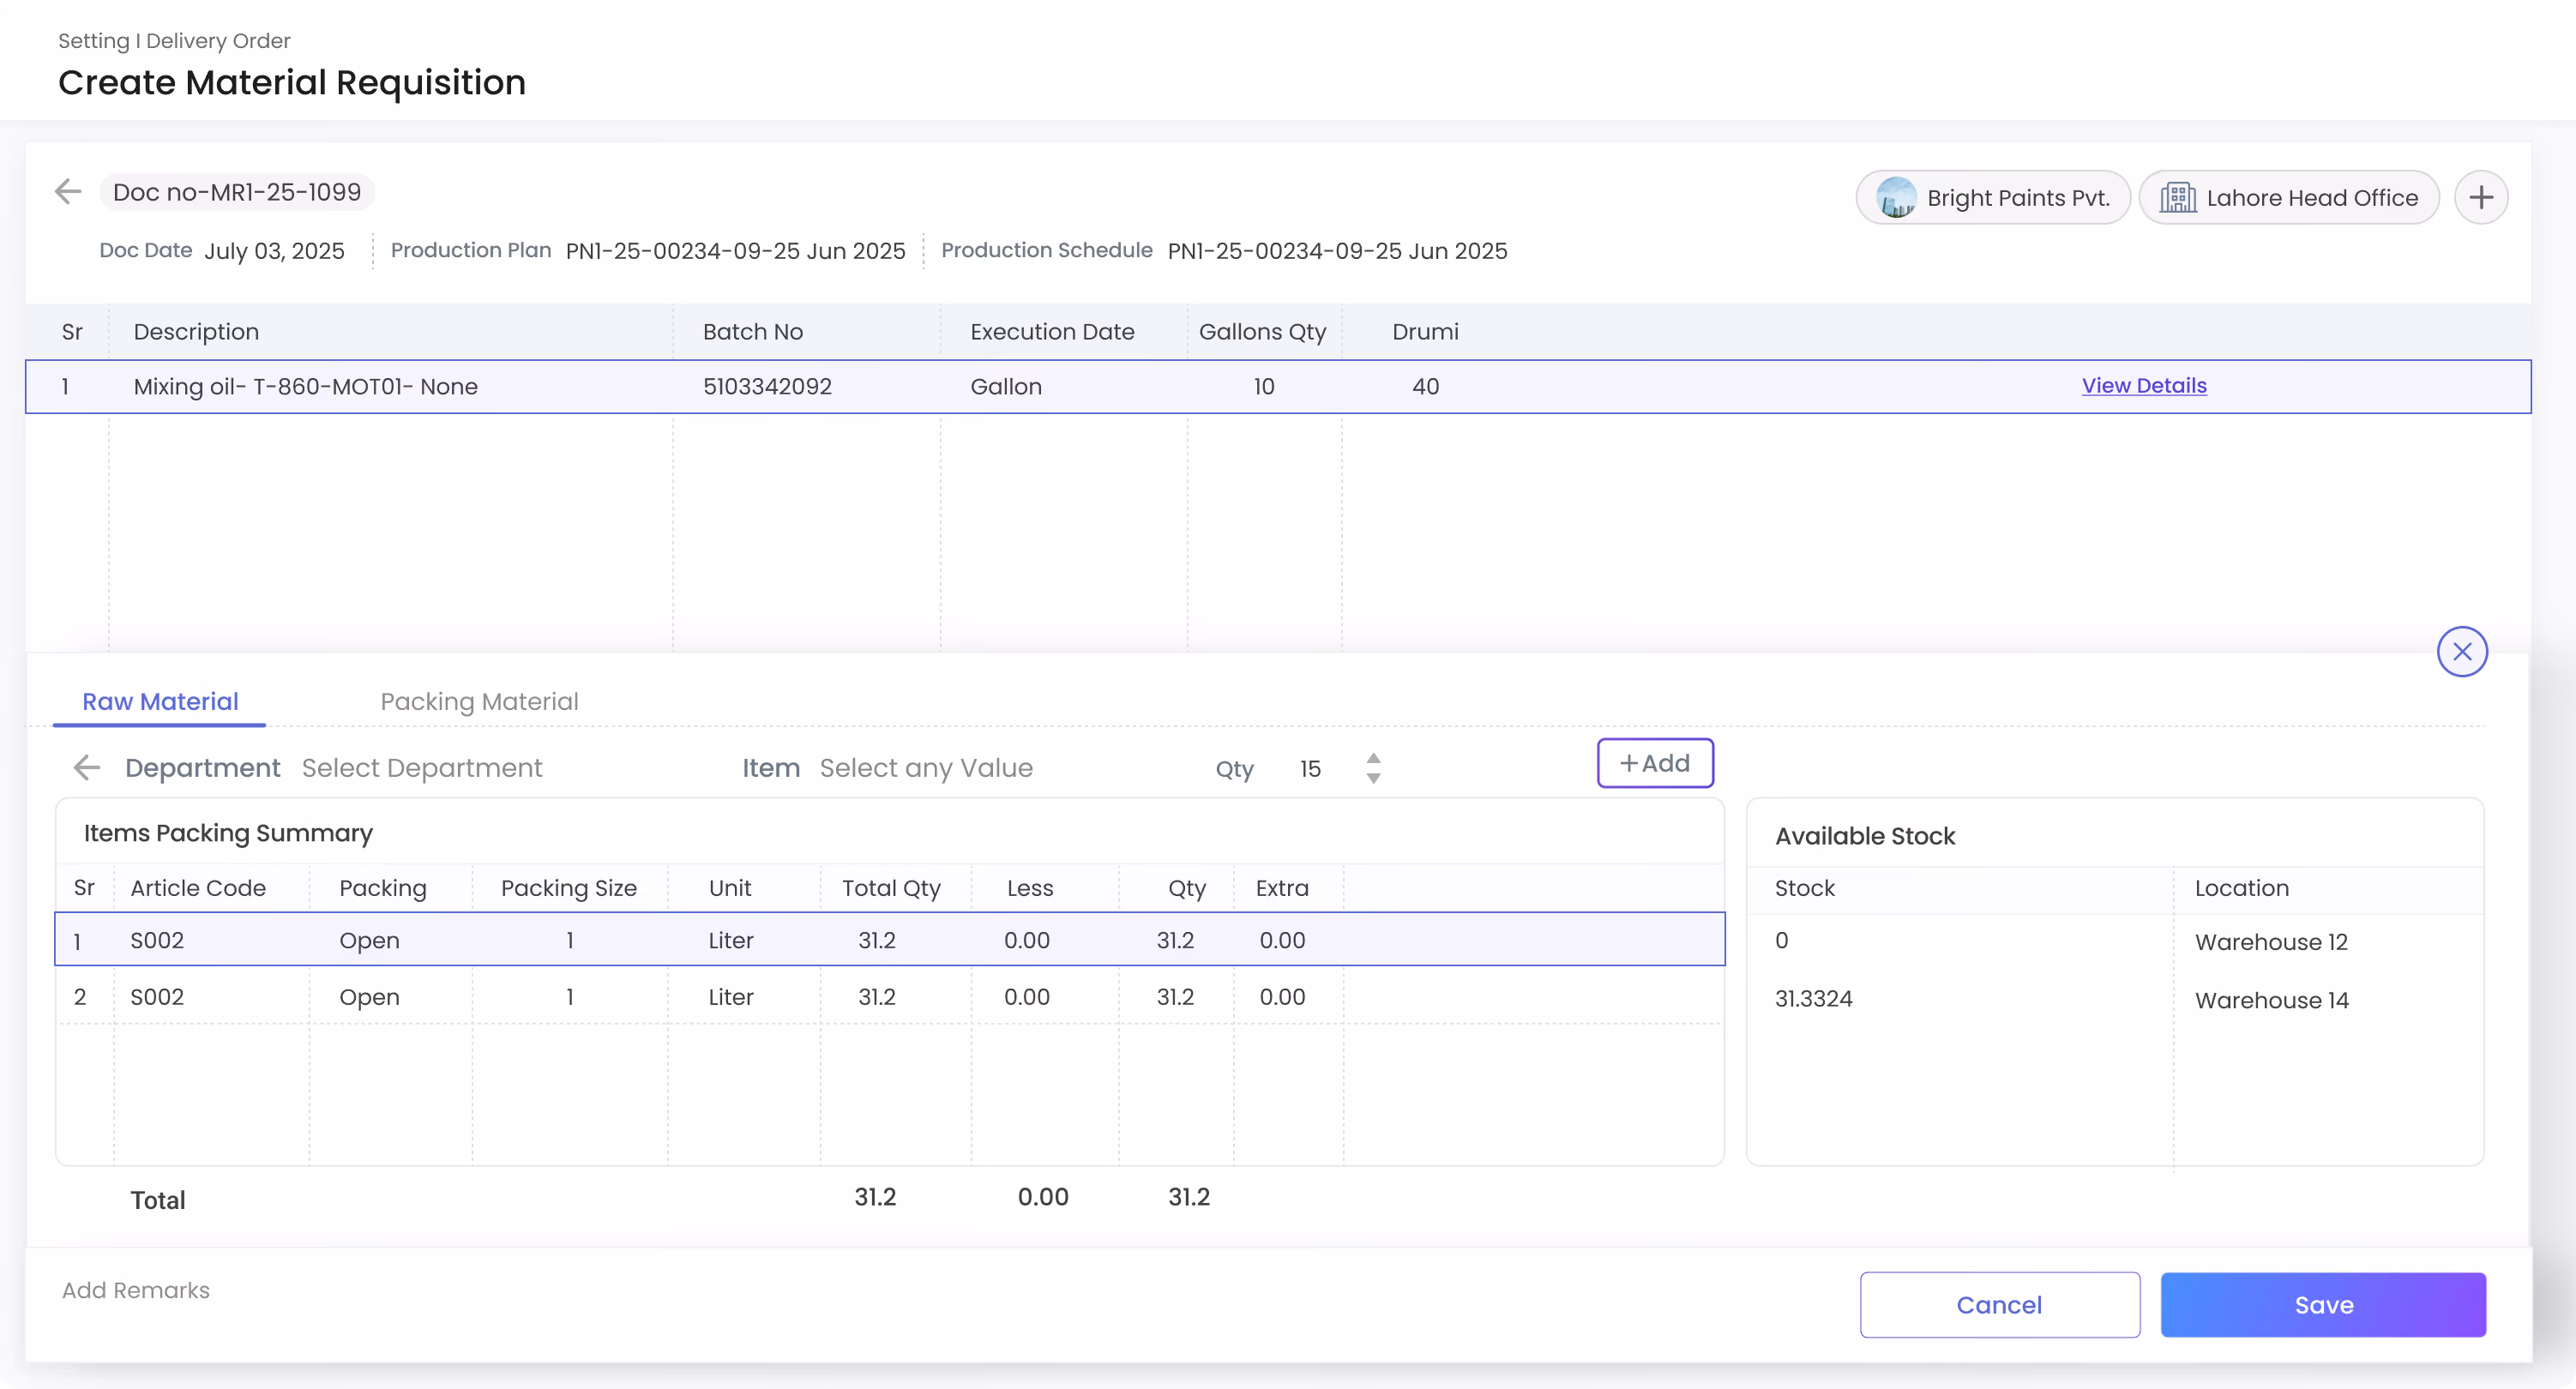Decrease Qty with the down arrow
Viewport: 2576px width, 1389px height.
point(1373,778)
